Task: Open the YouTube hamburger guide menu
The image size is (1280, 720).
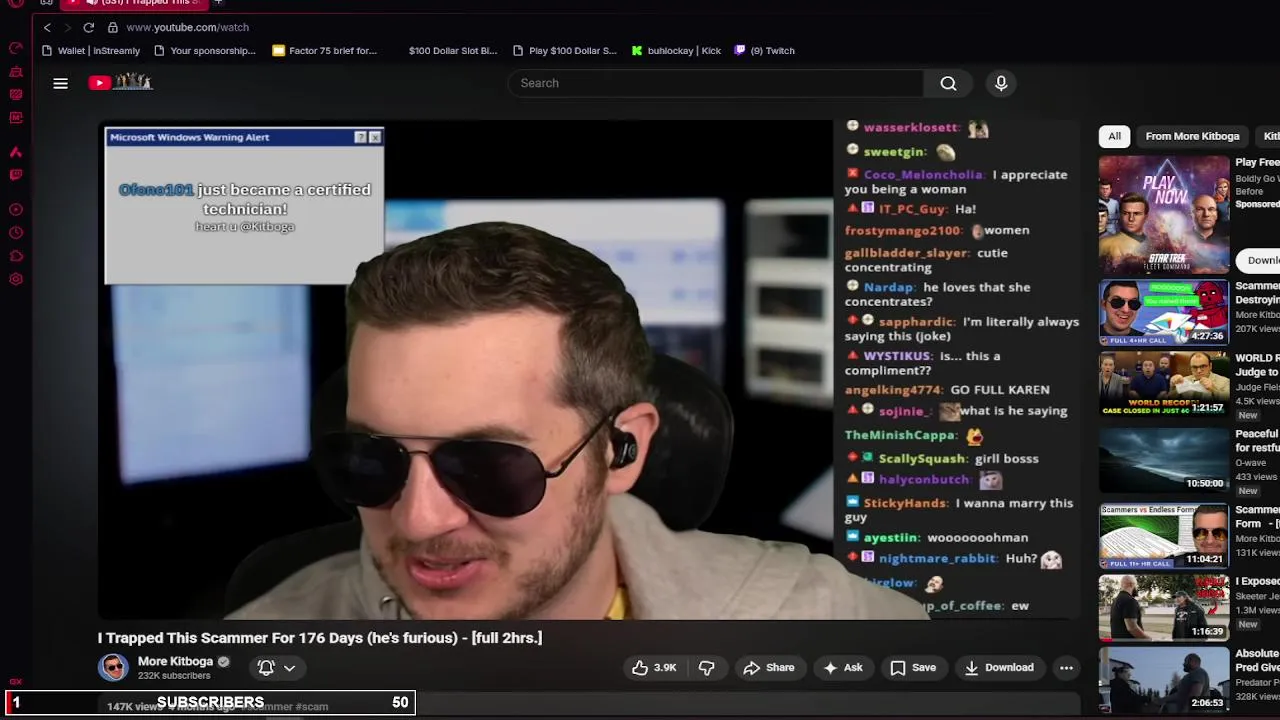Action: pos(60,83)
